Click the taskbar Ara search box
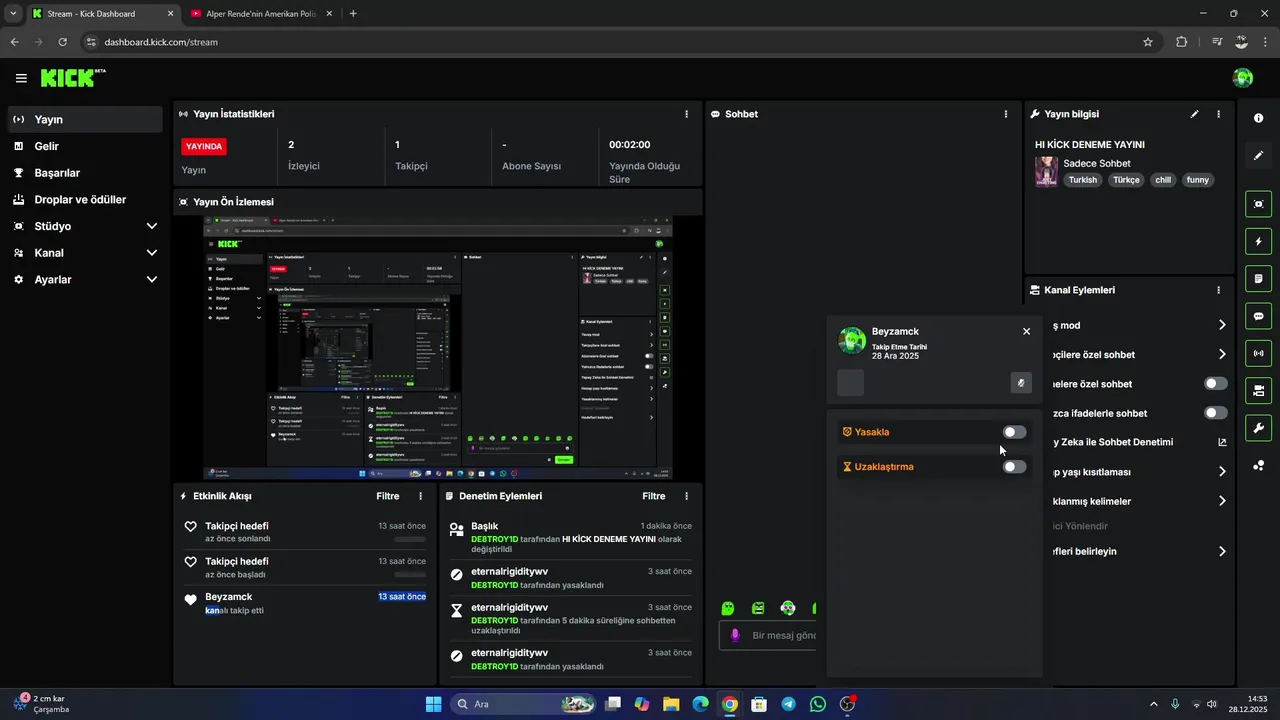 524,704
